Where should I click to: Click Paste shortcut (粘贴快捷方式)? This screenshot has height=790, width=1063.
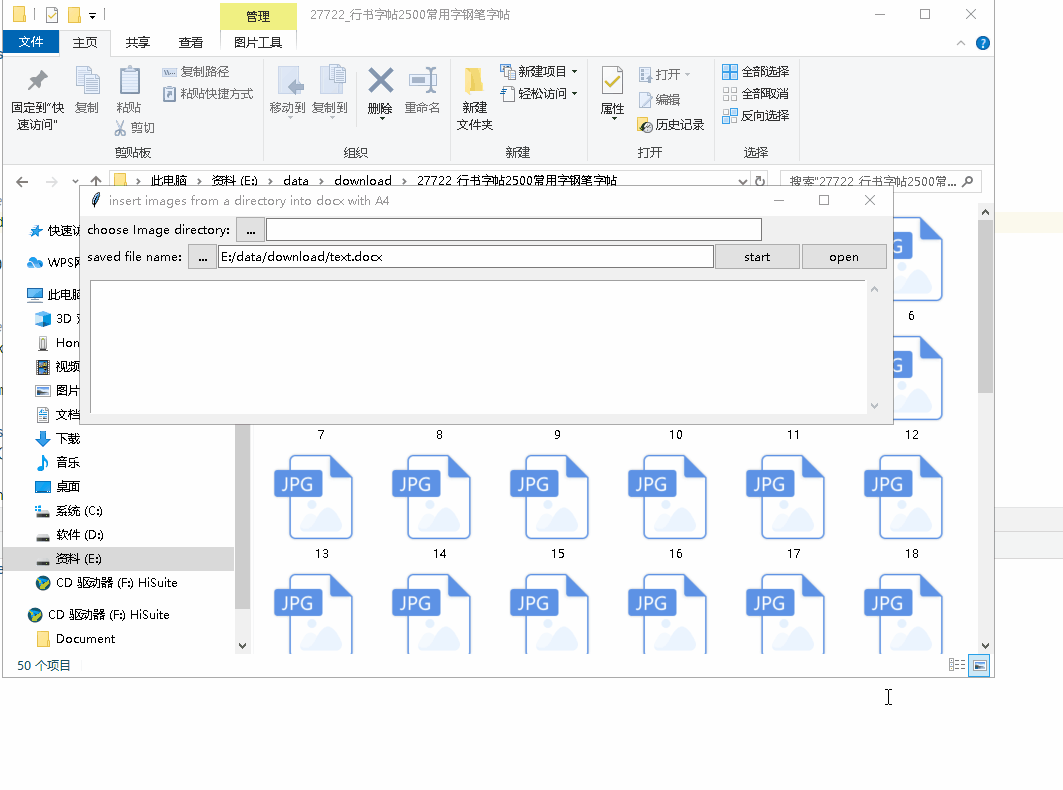point(208,94)
